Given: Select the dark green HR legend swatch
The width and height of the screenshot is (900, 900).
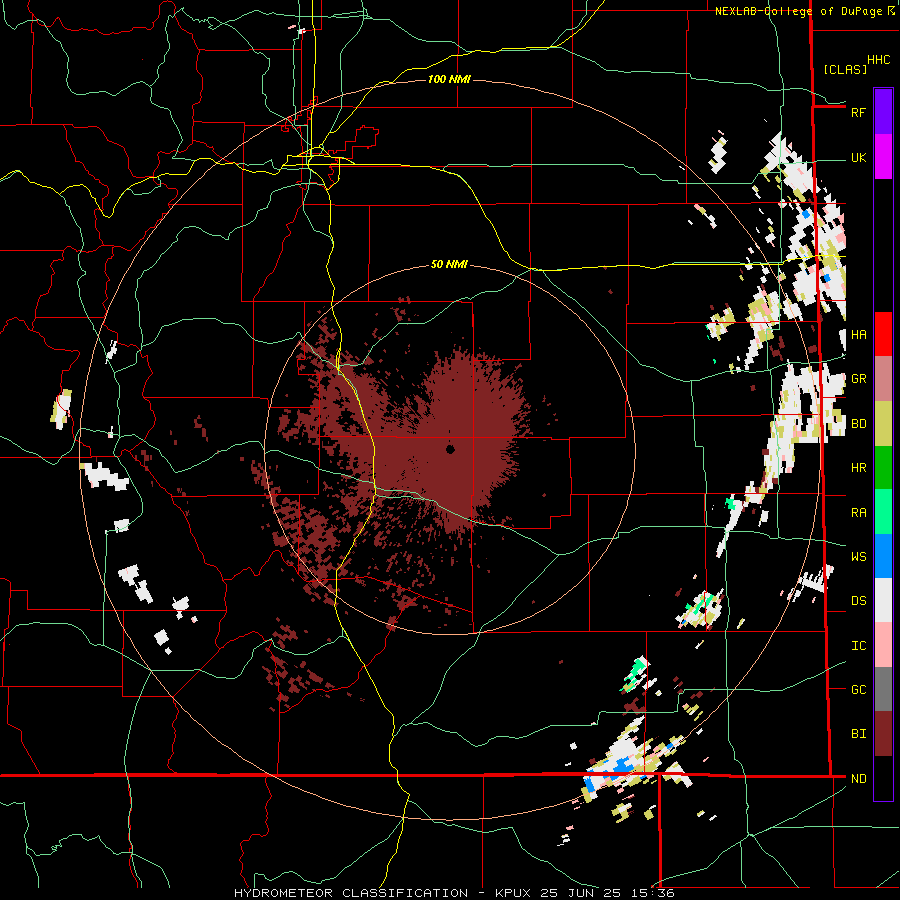Looking at the screenshot, I should click(x=883, y=468).
